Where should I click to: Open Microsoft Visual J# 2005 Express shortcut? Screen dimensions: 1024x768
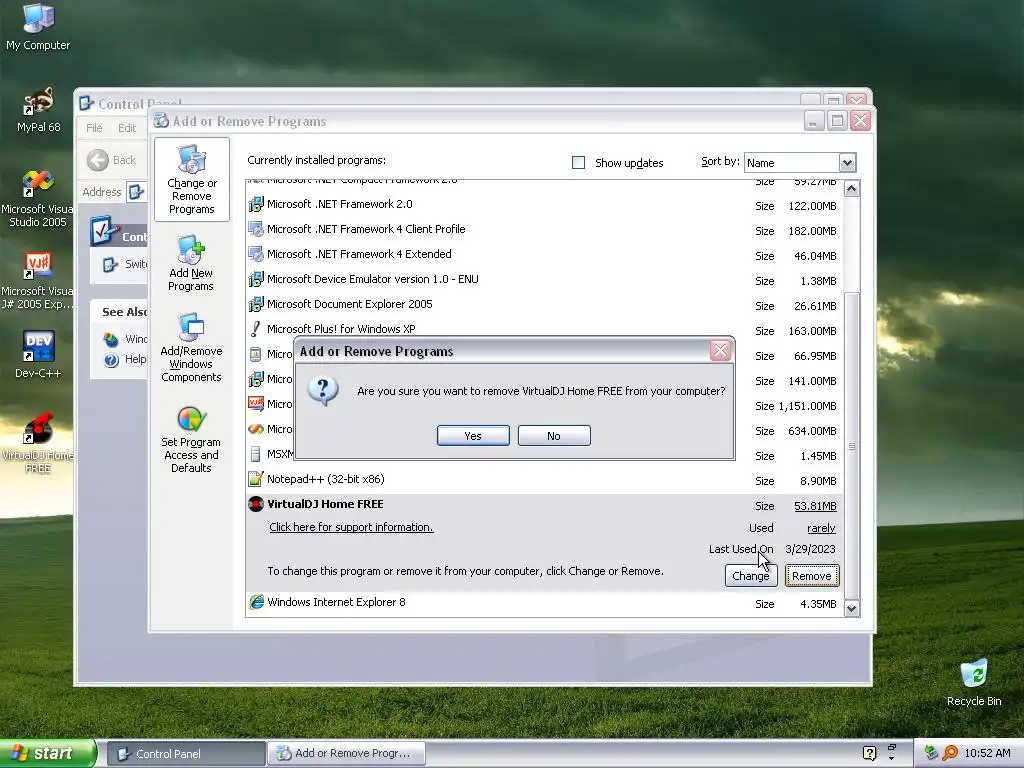click(x=38, y=281)
